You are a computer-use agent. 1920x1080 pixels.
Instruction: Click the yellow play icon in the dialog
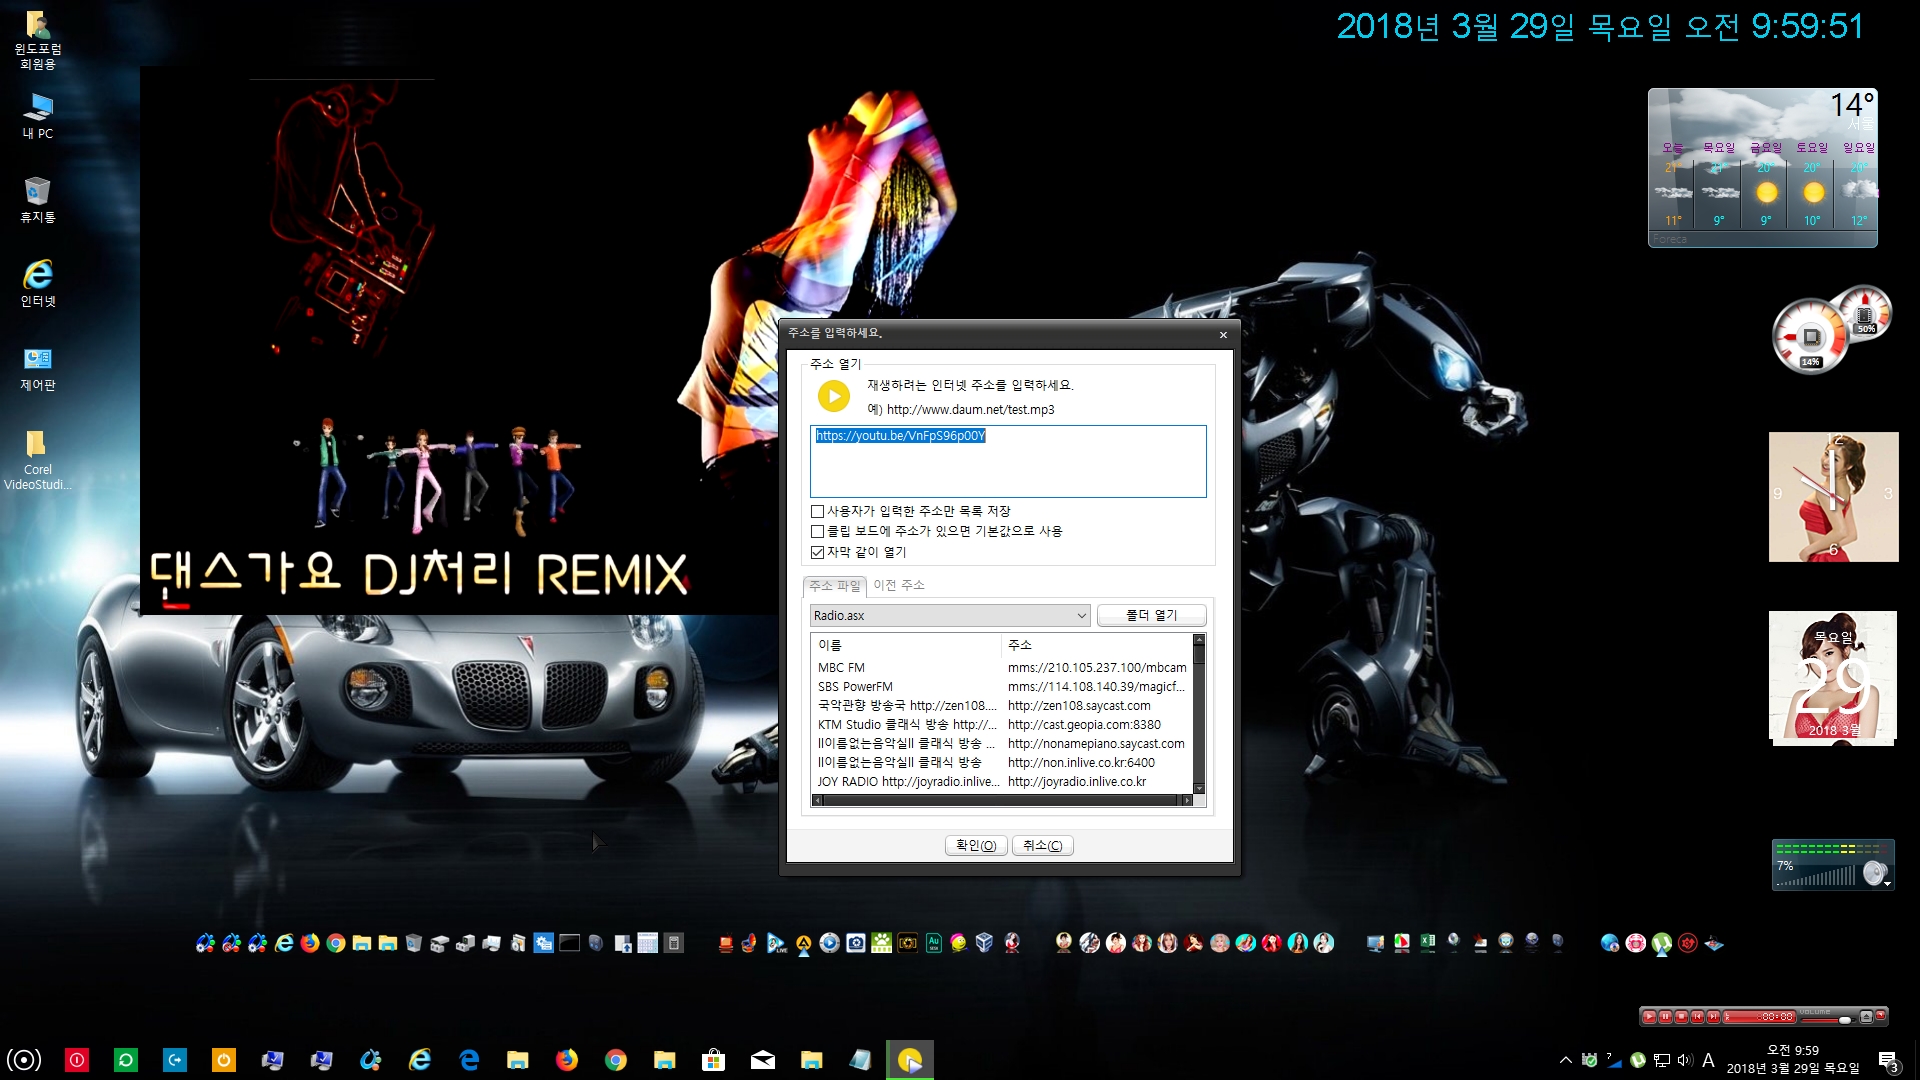[x=833, y=396]
